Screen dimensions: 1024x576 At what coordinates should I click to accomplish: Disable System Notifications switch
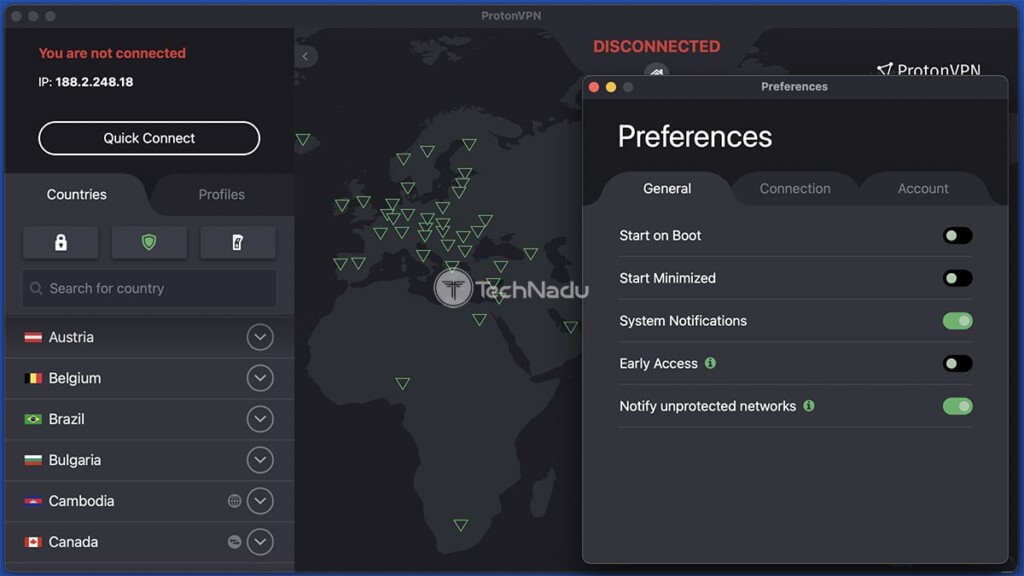[x=957, y=321]
